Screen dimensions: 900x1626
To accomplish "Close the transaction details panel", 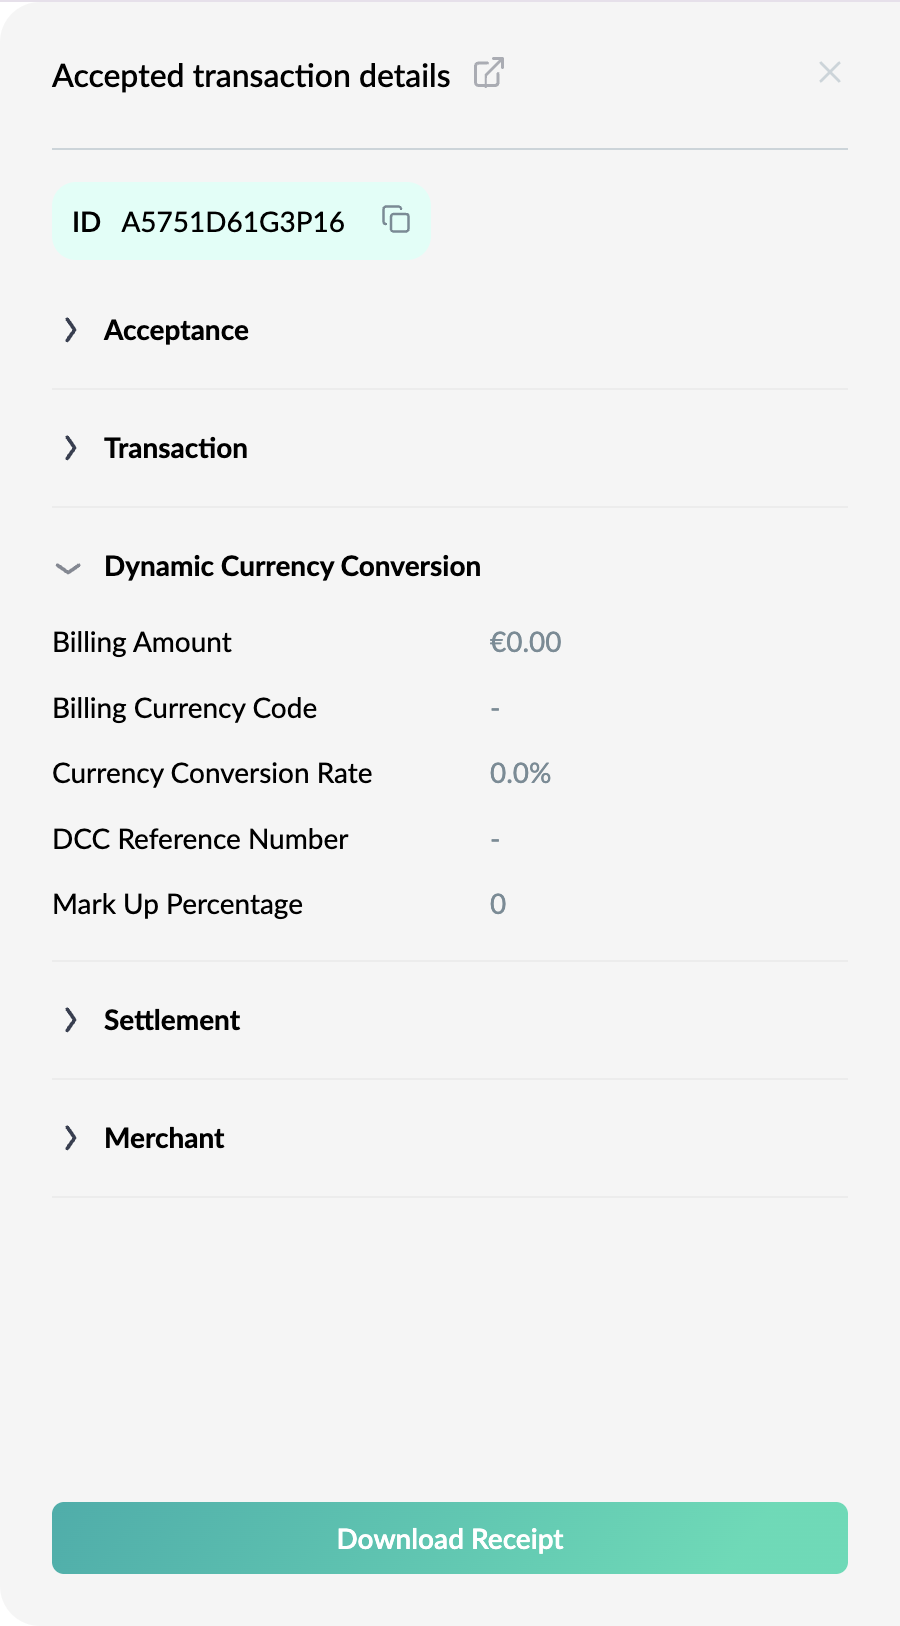I will (829, 72).
